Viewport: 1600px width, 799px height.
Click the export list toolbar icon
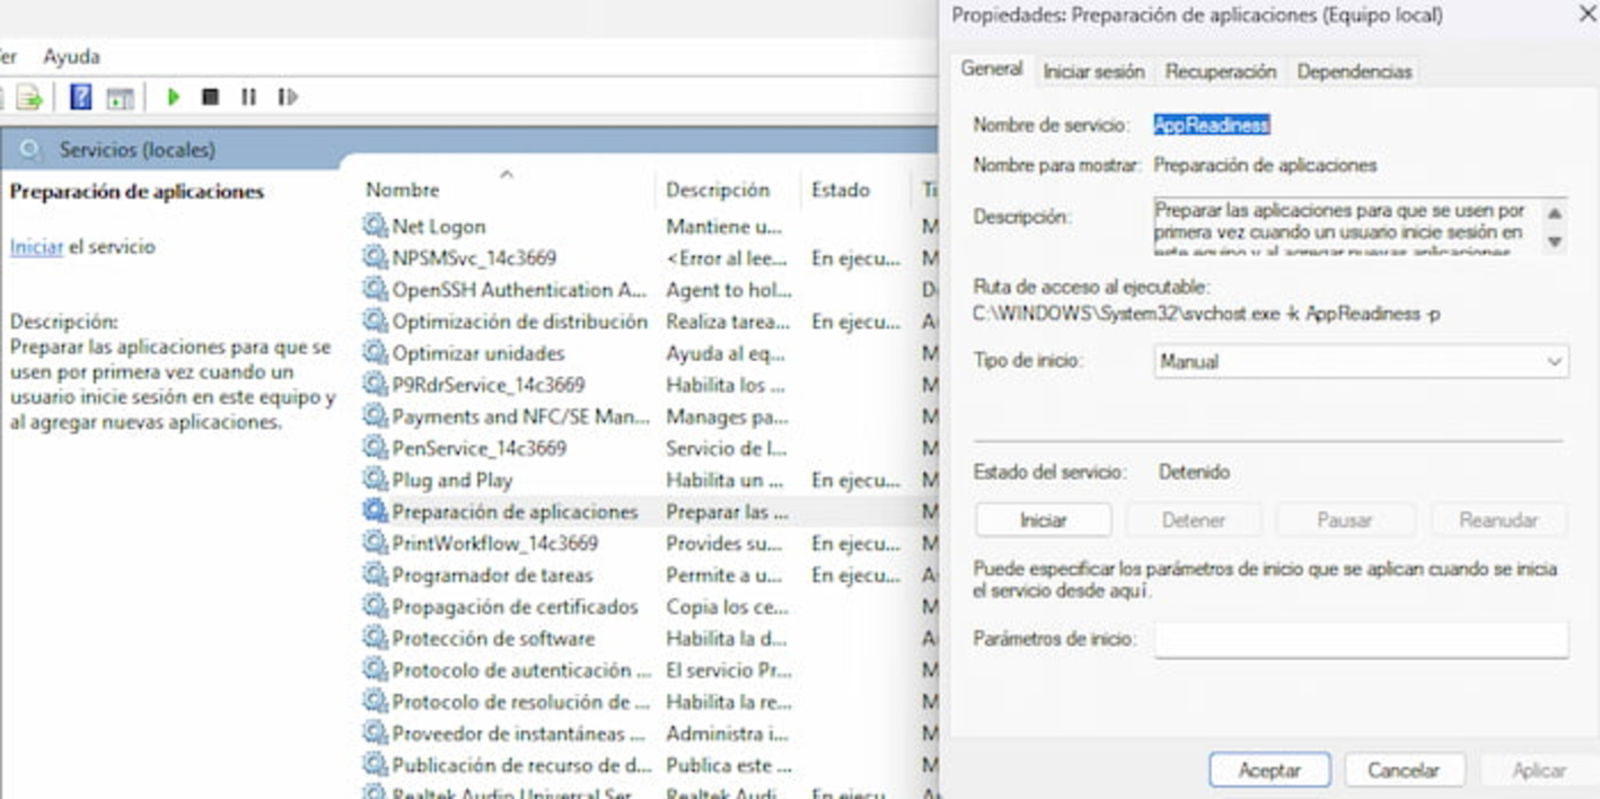click(x=30, y=97)
